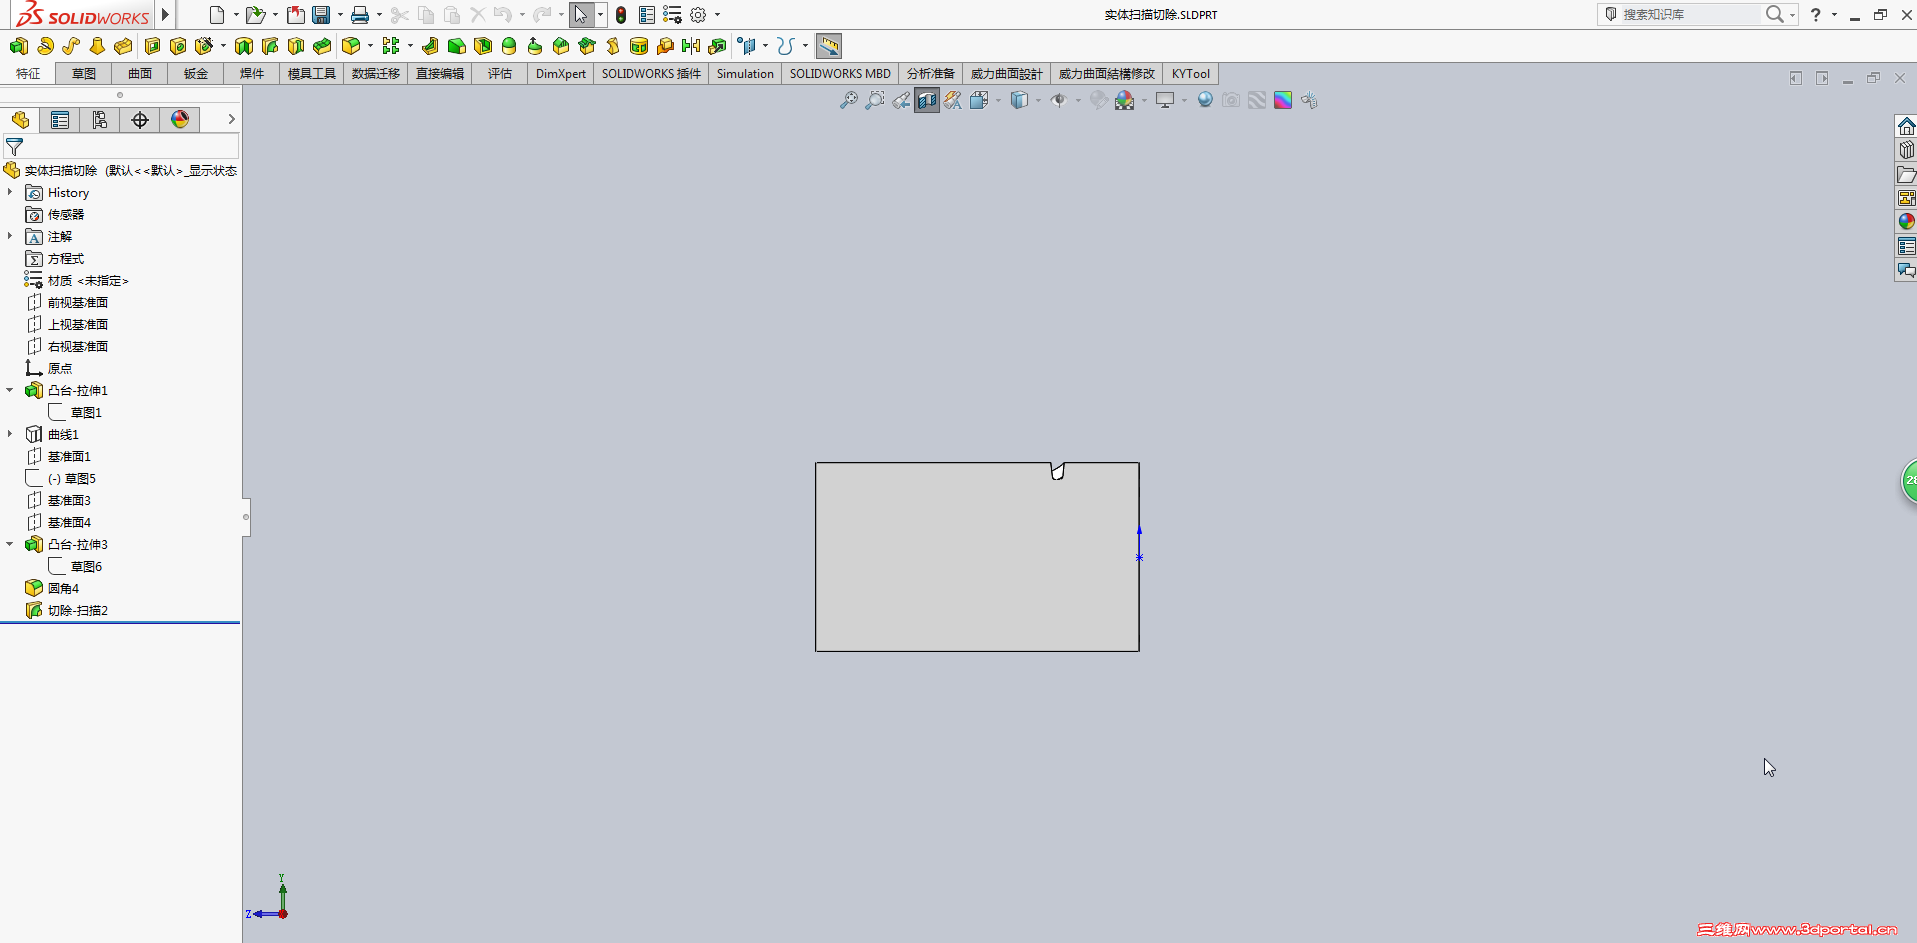Viewport: 1917px width, 943px height.
Task: Click the Rebuild traffic light icon
Action: pyautogui.click(x=621, y=15)
